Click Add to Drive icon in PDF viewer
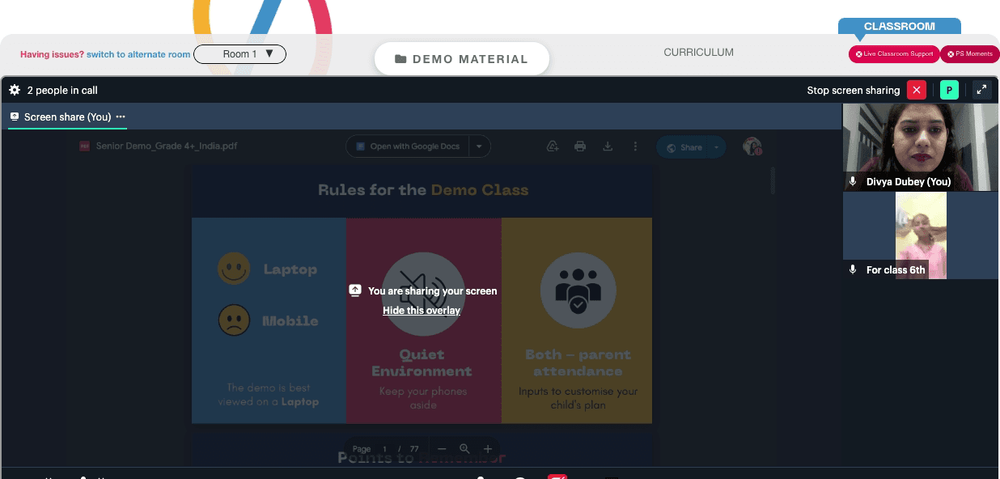 553,147
